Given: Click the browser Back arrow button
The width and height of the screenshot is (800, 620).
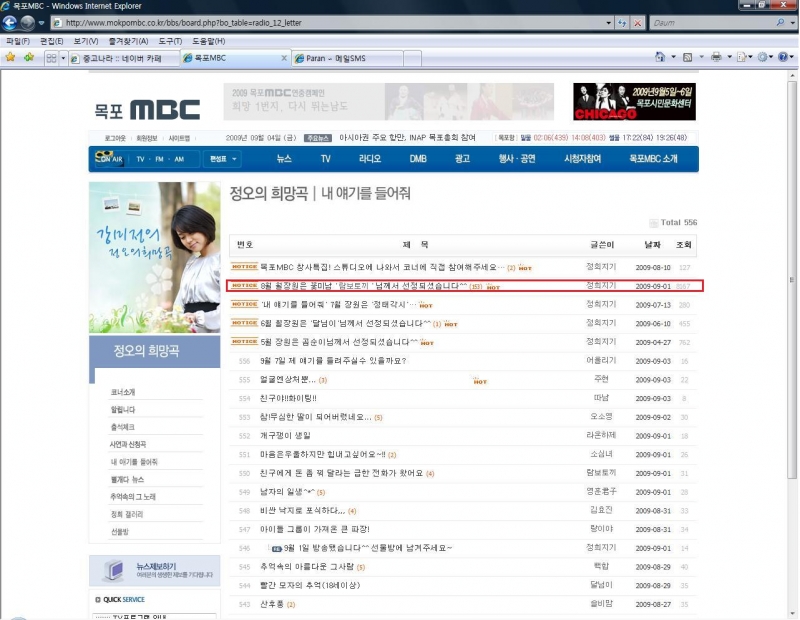Looking at the screenshot, I should [x=11, y=22].
